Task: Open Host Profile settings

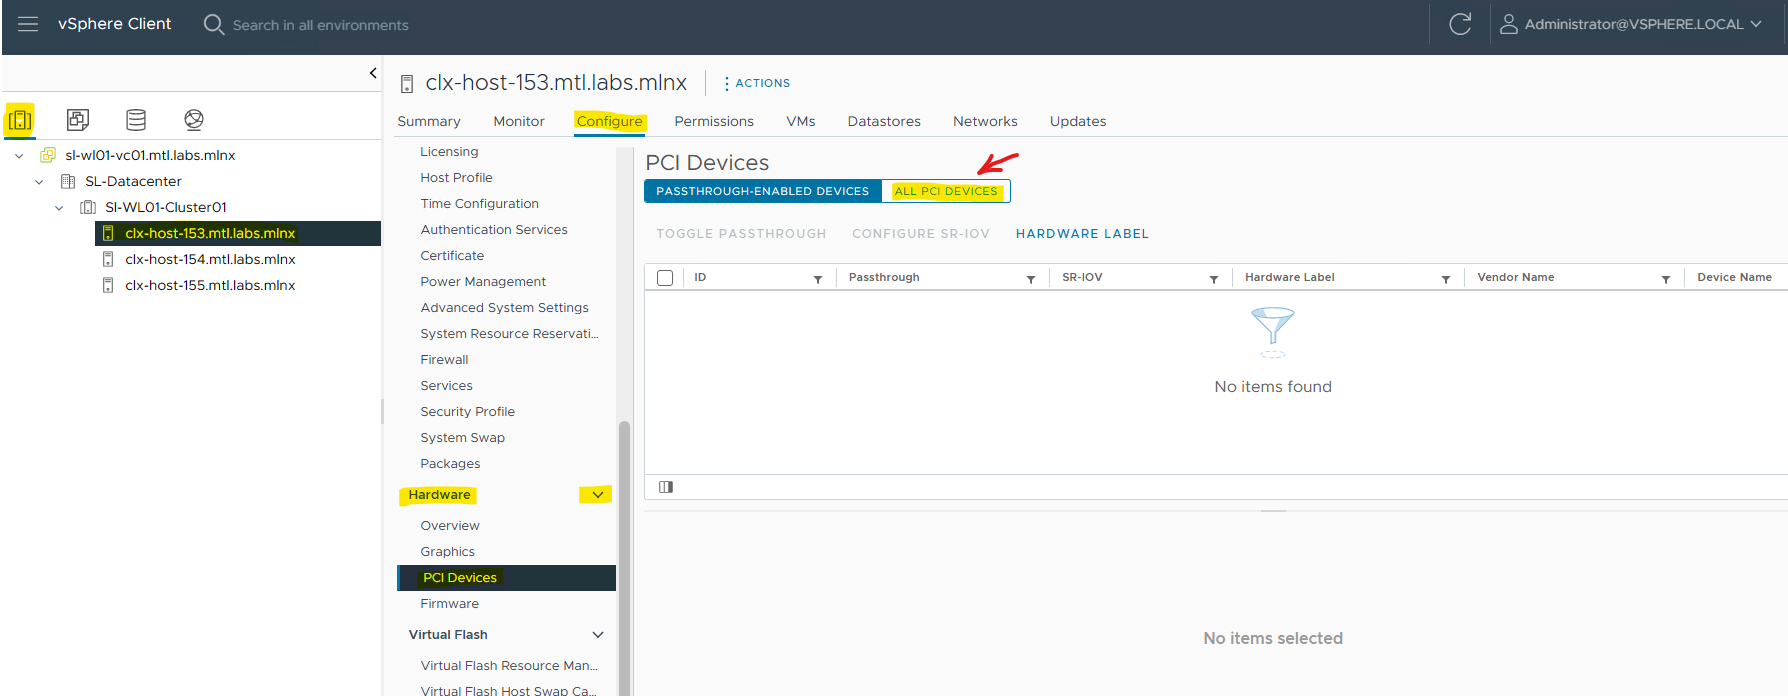Action: (456, 178)
